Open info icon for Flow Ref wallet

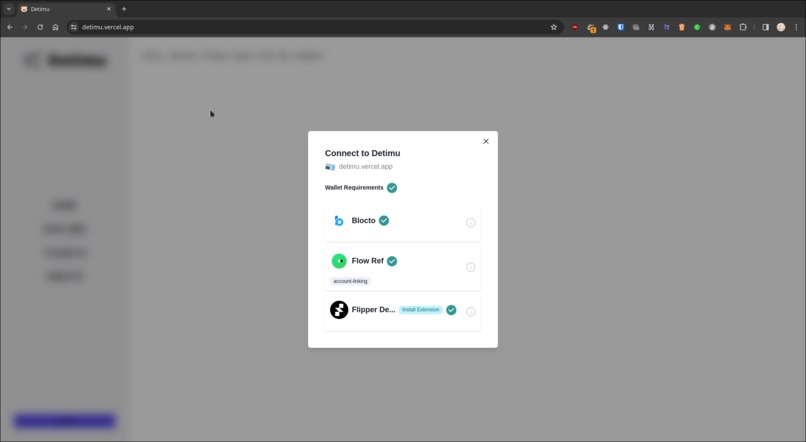click(x=470, y=267)
